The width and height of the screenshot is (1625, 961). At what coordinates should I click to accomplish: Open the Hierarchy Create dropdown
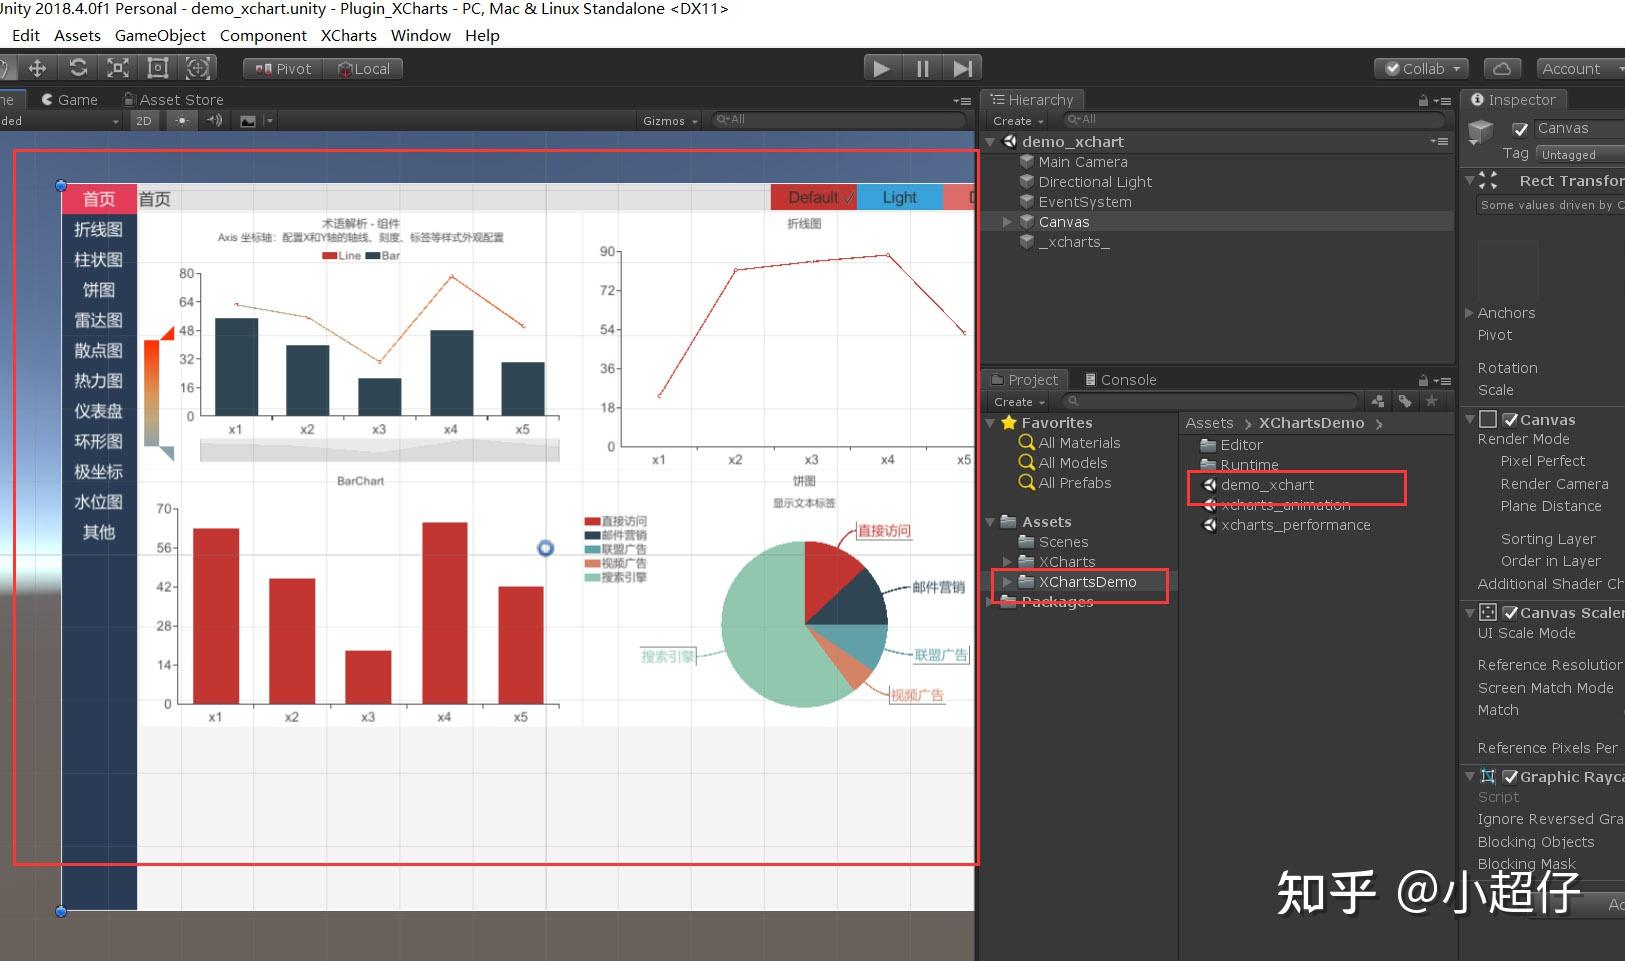[x=1018, y=121]
